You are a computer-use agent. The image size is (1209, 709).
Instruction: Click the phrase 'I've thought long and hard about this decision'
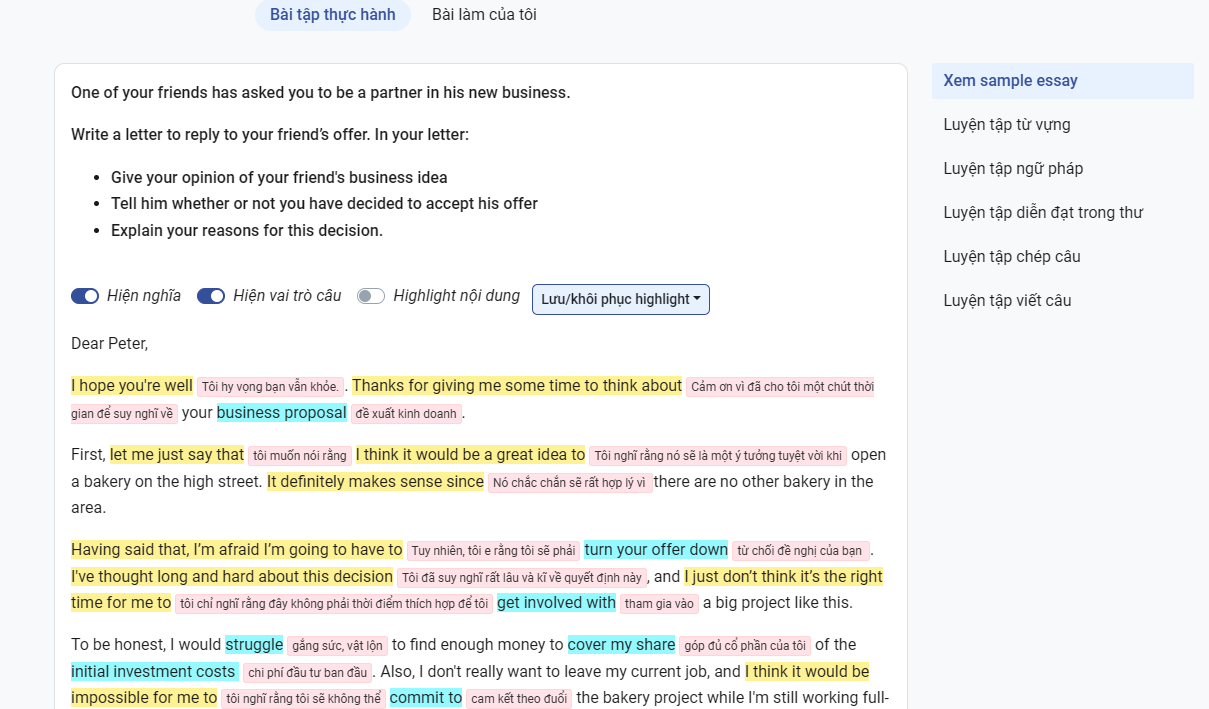[232, 577]
